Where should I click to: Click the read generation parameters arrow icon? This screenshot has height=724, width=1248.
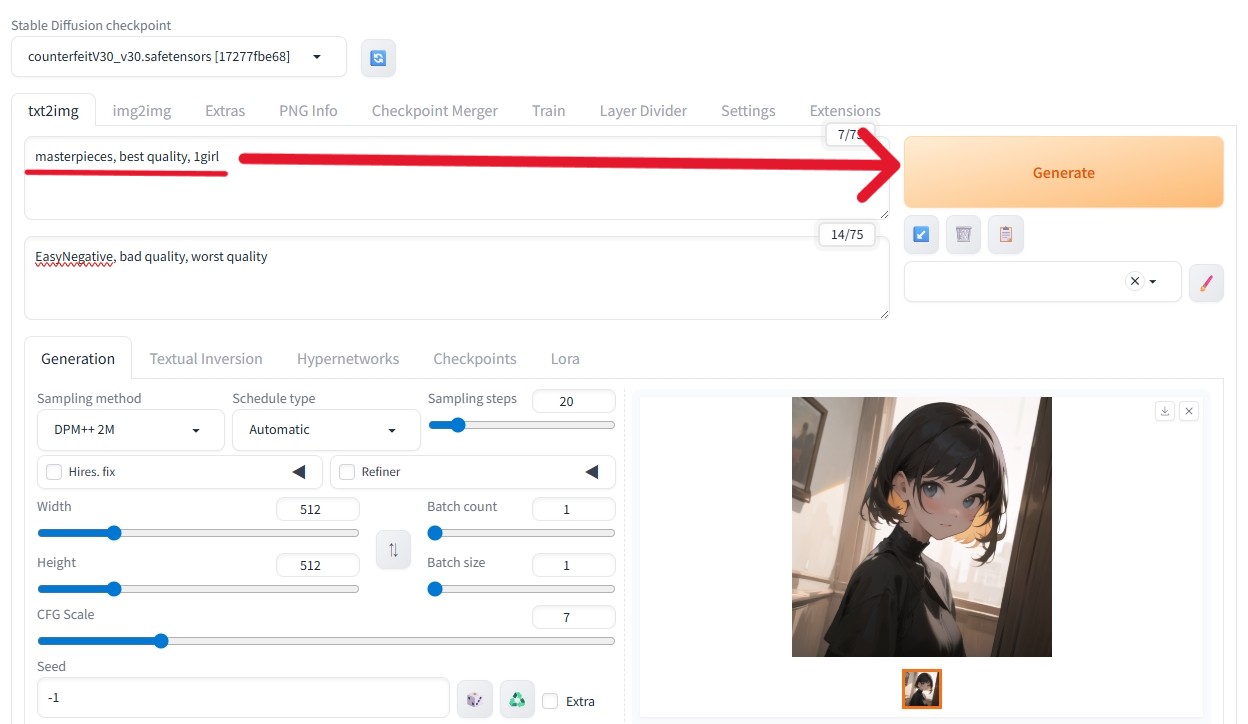[921, 234]
